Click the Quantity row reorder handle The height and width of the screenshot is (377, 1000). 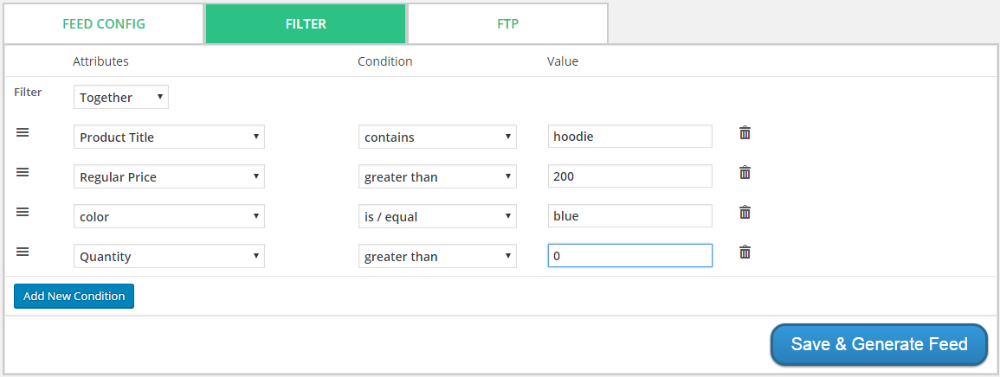pyautogui.click(x=22, y=251)
